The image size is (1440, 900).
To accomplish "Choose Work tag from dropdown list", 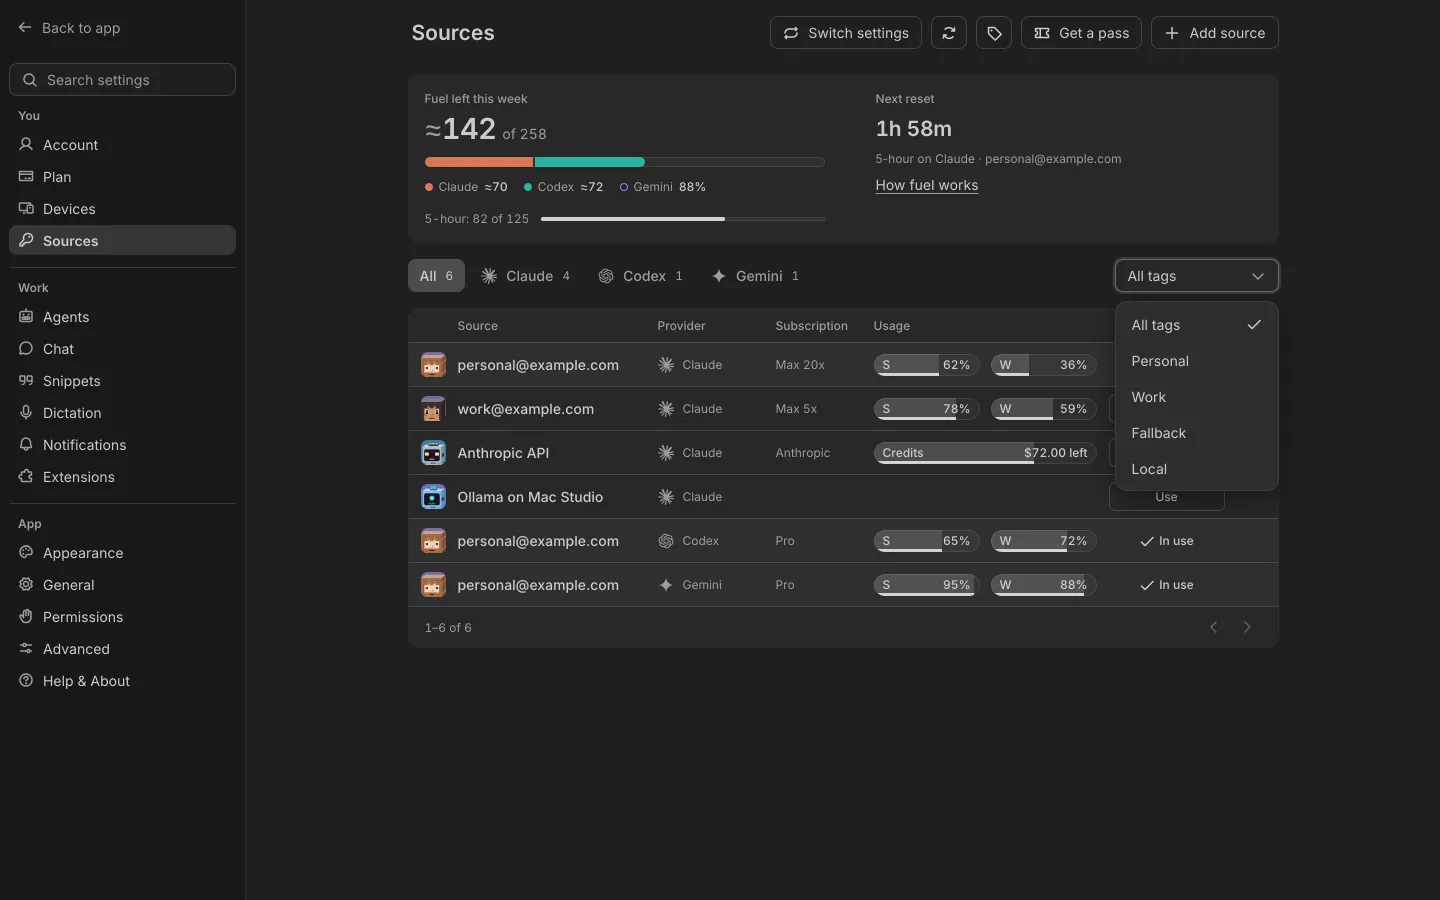I will coord(1196,397).
